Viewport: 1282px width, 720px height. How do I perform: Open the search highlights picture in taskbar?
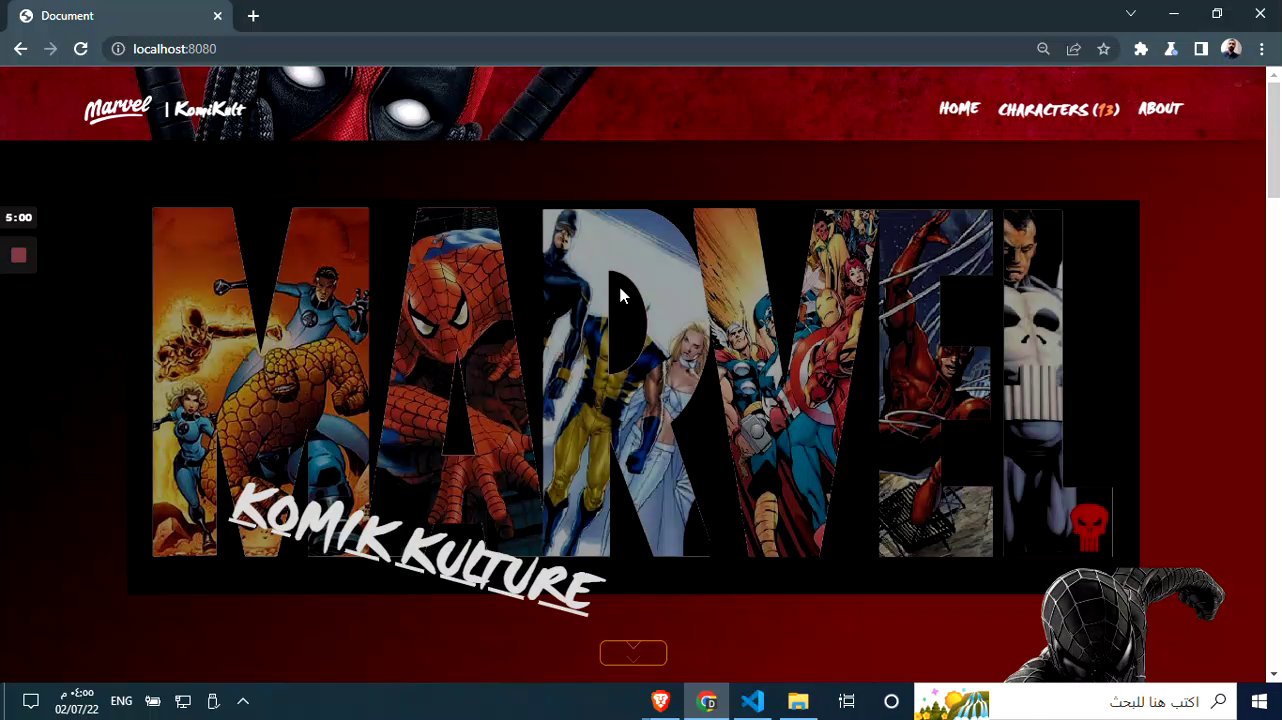point(952,702)
